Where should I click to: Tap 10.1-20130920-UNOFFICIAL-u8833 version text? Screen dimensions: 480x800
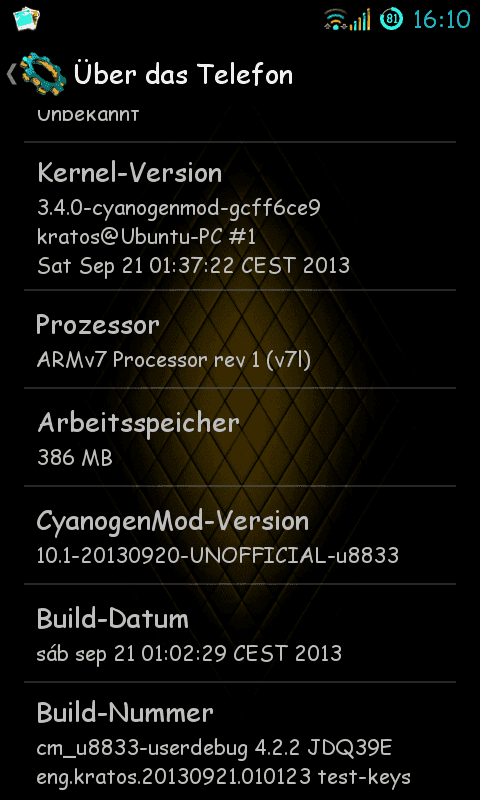(218, 556)
